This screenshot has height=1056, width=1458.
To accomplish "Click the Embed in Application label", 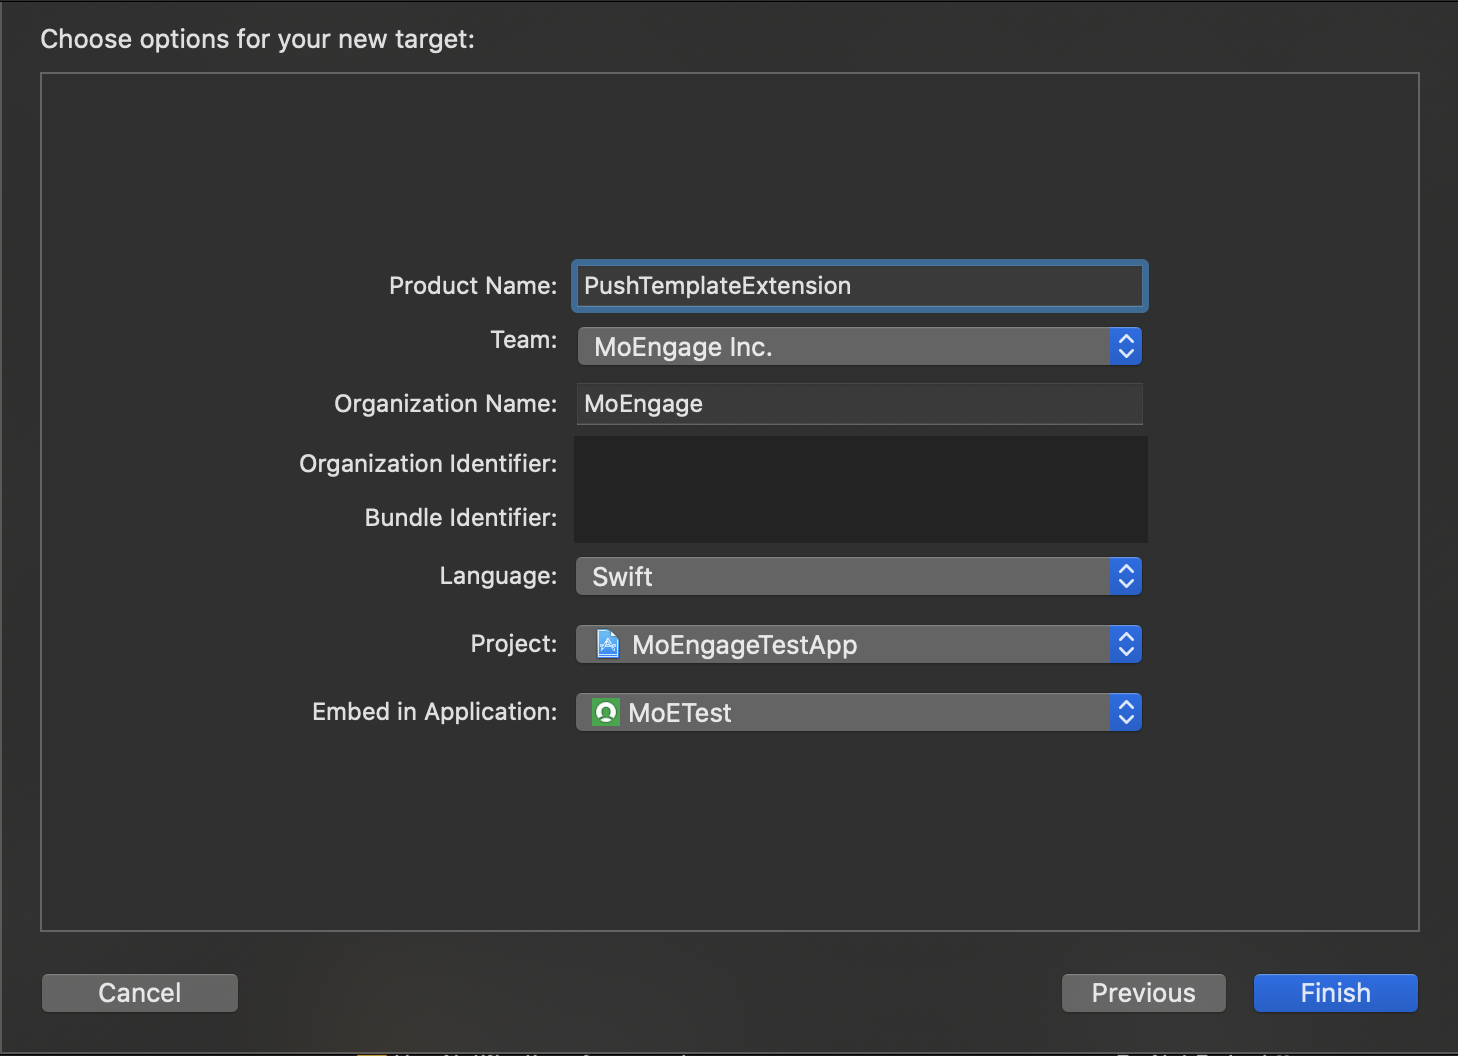I will point(435,712).
